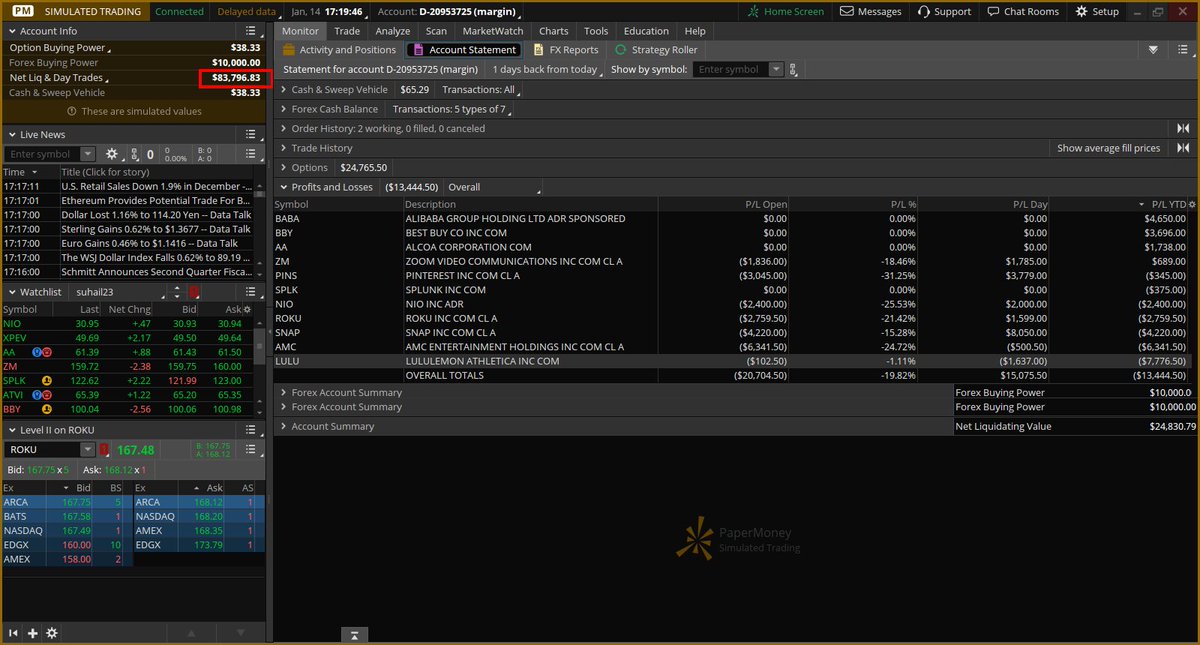The width and height of the screenshot is (1200, 645).
Task: Open the Overall P&L grouping dropdown
Action: (x=493, y=187)
